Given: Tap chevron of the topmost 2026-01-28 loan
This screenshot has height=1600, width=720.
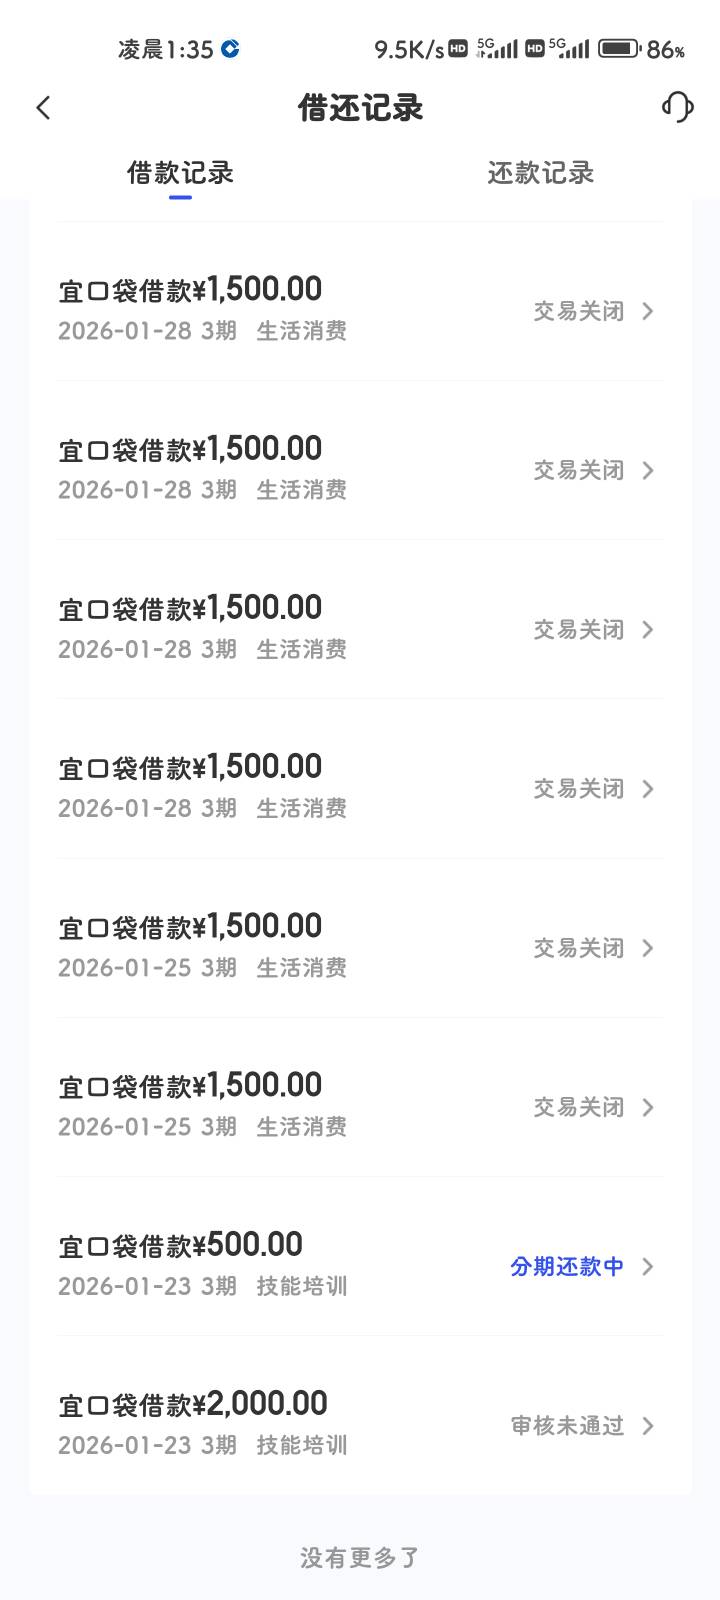Looking at the screenshot, I should [648, 312].
